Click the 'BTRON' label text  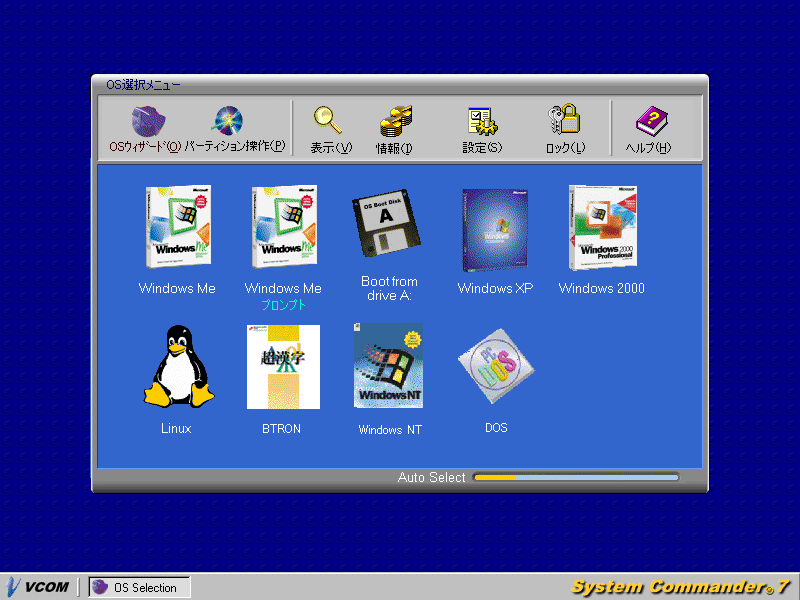point(281,429)
